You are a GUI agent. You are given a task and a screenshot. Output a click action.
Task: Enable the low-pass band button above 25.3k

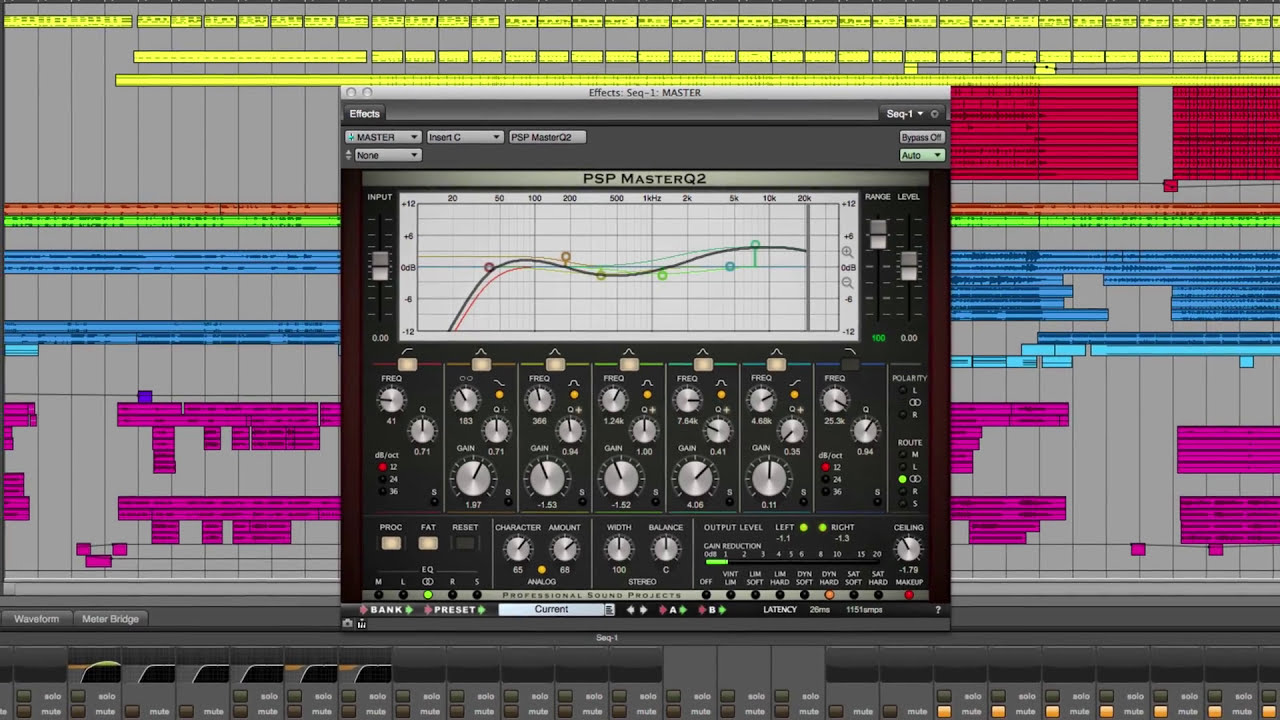(850, 364)
